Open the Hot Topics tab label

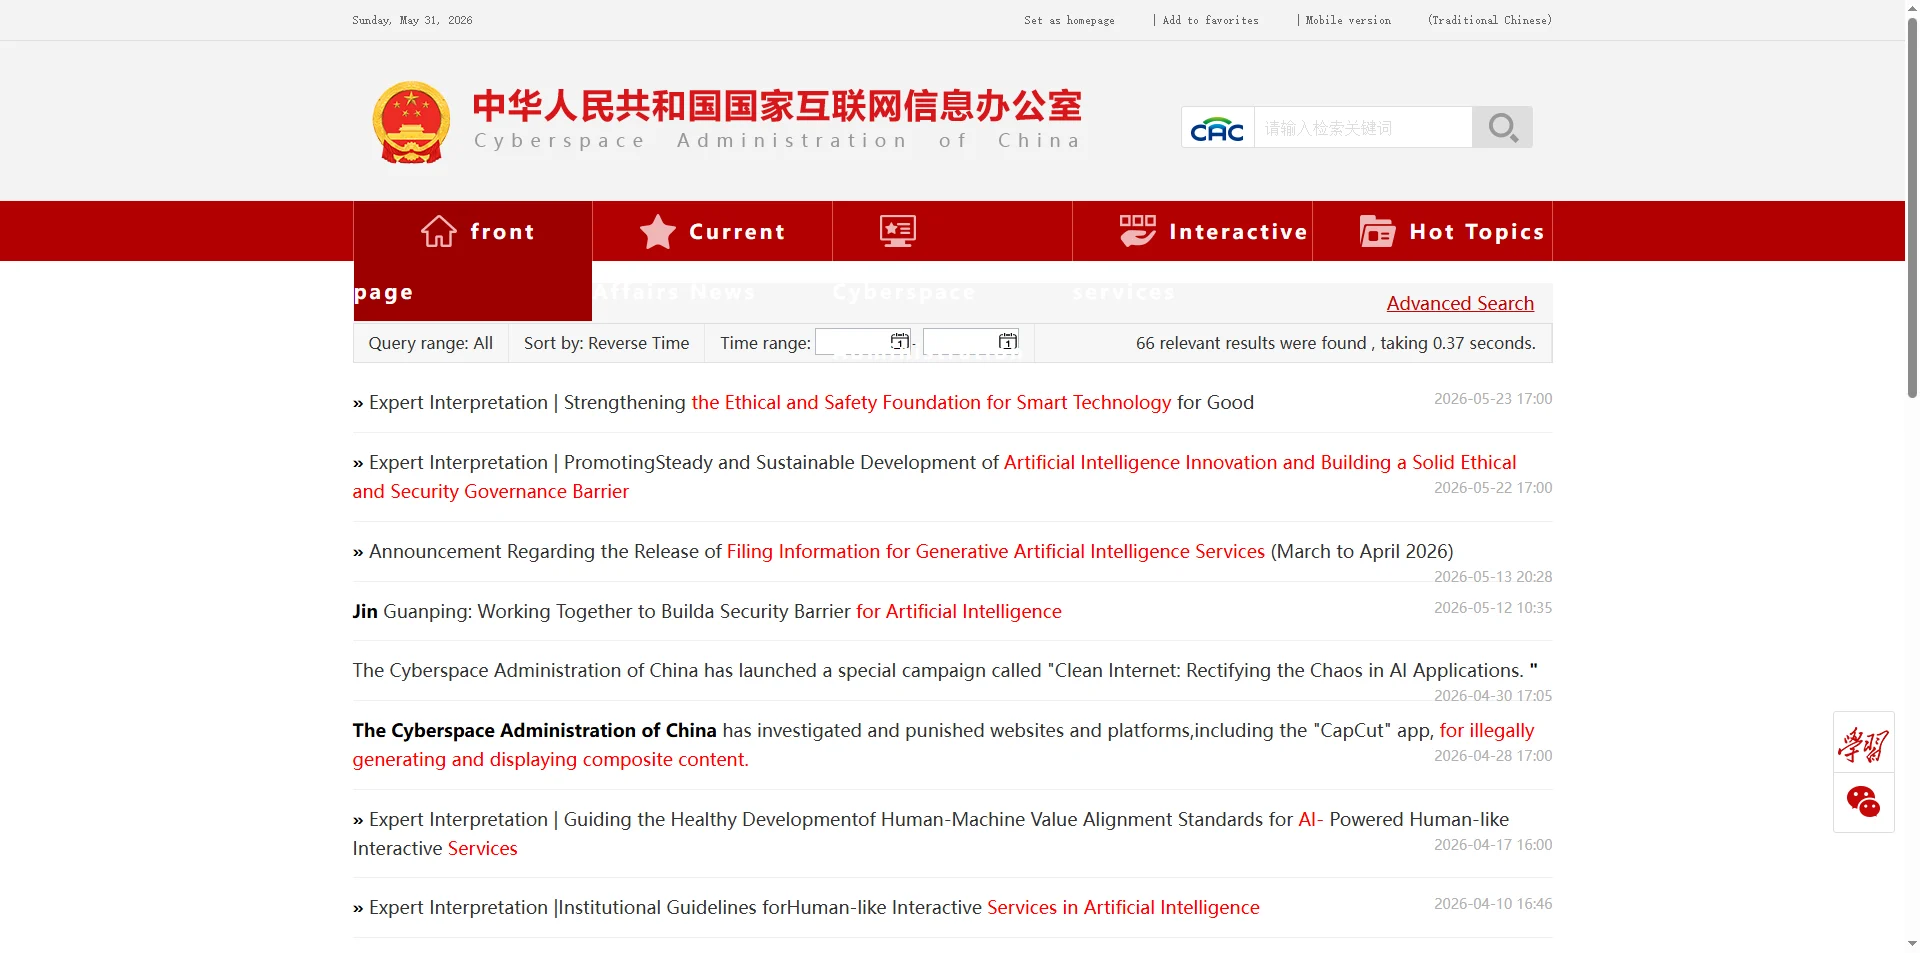click(1476, 232)
